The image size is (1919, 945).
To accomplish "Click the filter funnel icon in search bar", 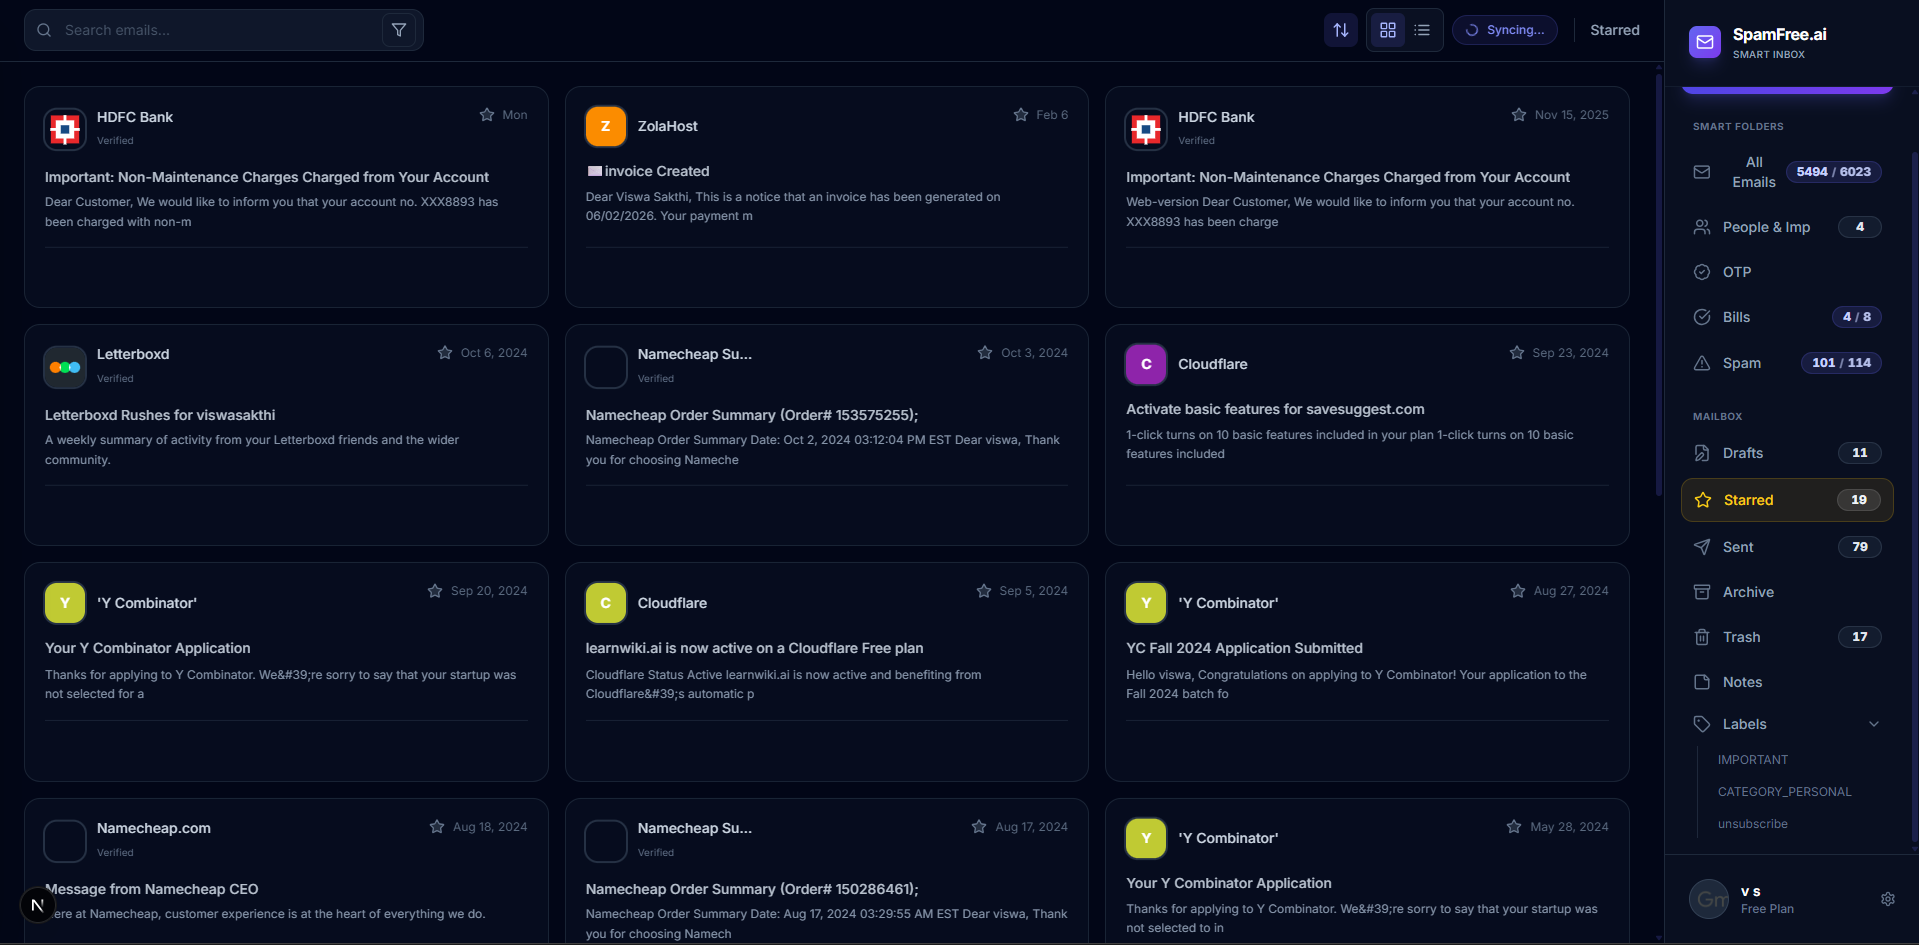I will pos(399,30).
